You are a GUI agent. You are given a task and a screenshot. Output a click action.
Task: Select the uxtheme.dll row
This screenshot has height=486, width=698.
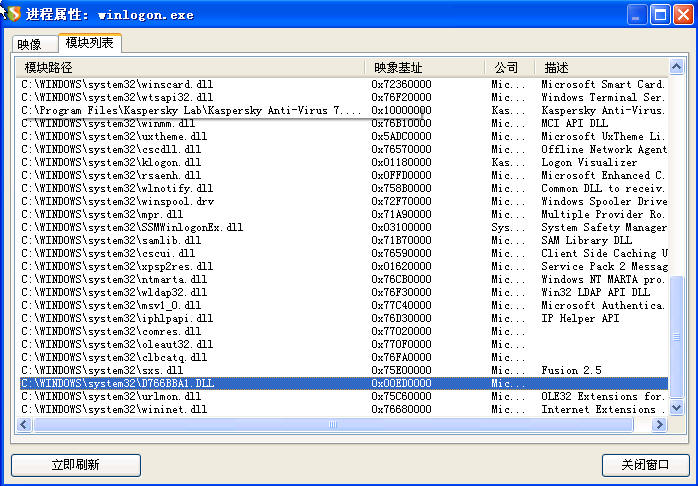[x=344, y=136]
